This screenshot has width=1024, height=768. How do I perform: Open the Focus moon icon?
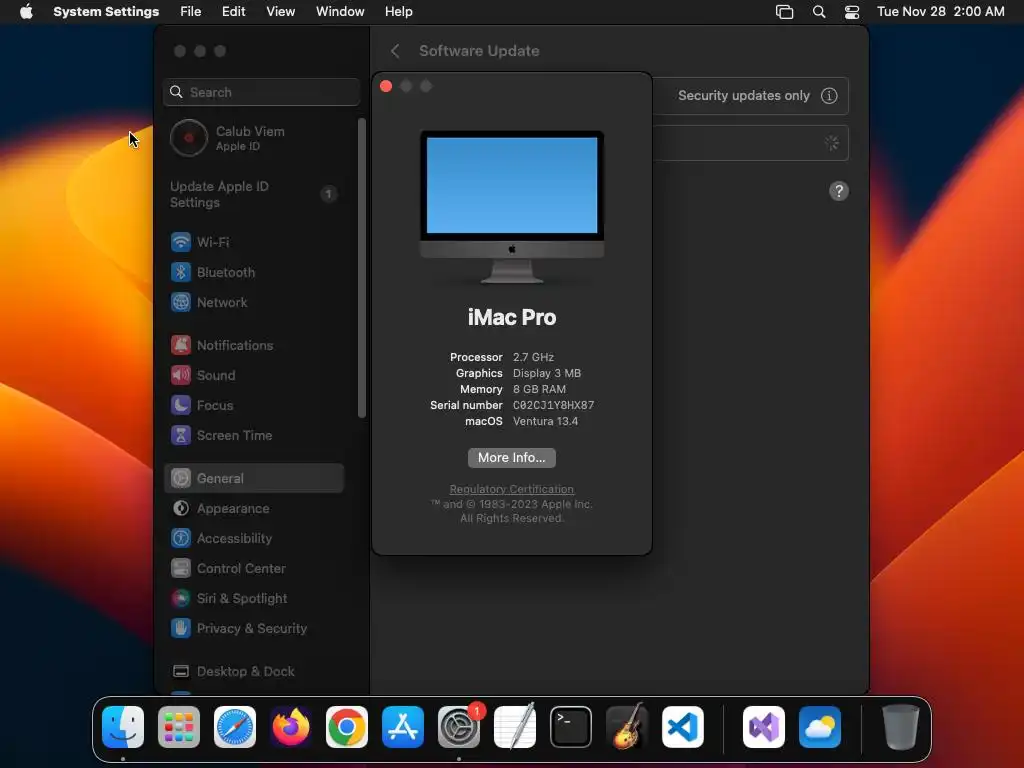[x=181, y=406]
